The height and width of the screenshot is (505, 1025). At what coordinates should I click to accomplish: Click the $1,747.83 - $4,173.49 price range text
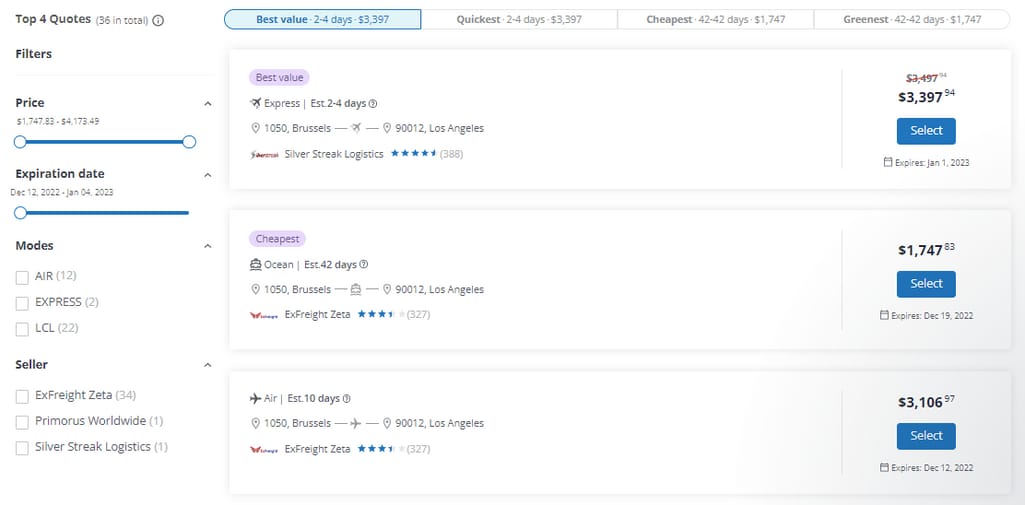[x=58, y=122]
